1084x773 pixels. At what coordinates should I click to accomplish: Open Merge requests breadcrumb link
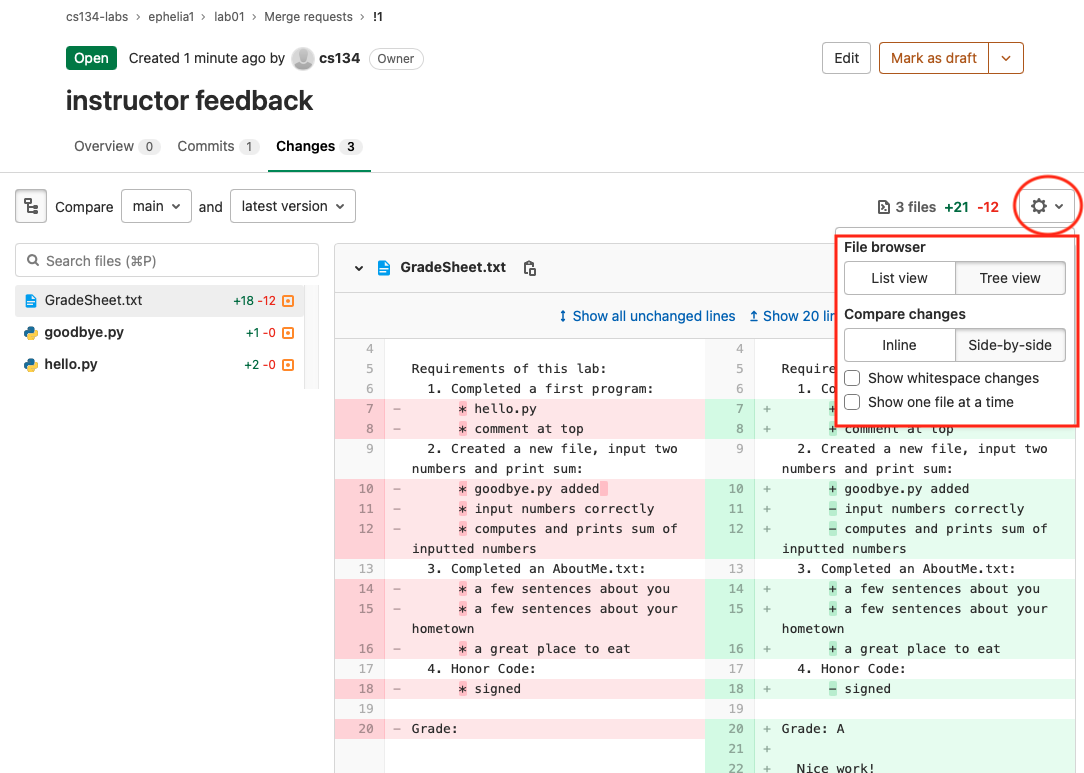pos(308,17)
